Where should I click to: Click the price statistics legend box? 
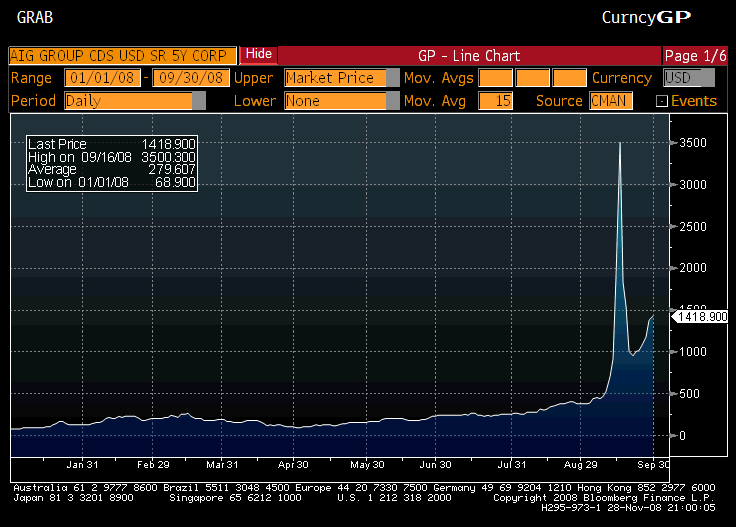pos(111,164)
